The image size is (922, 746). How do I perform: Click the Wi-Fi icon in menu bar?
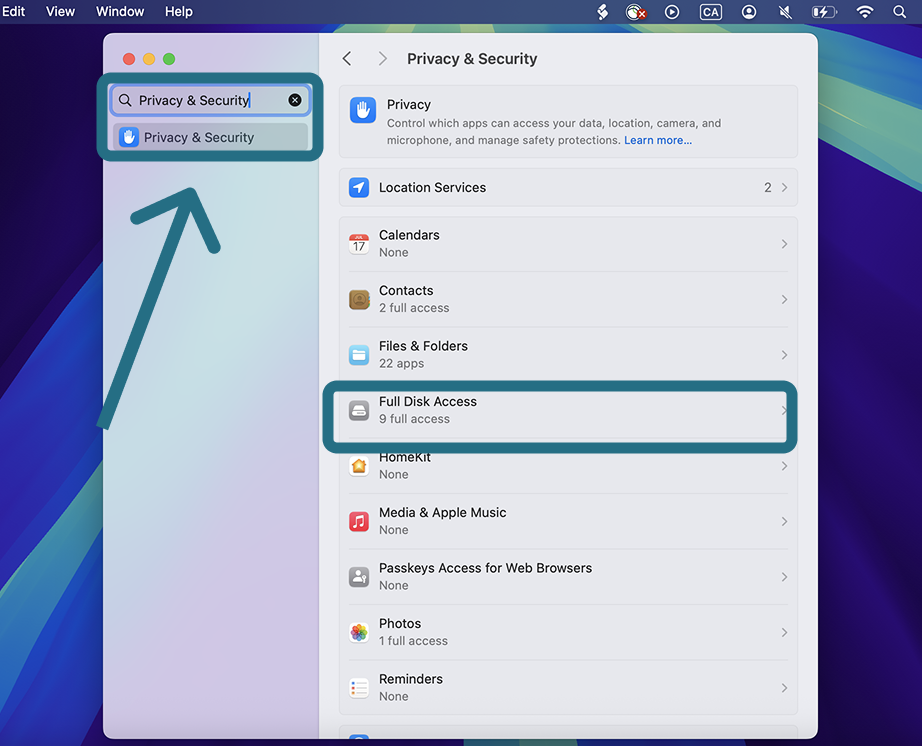(x=864, y=12)
